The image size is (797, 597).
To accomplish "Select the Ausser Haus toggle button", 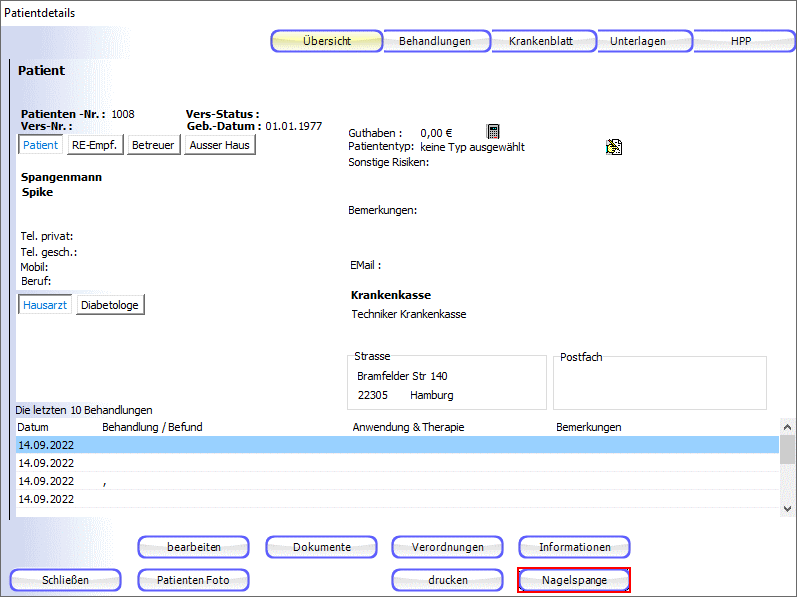I will click(220, 145).
